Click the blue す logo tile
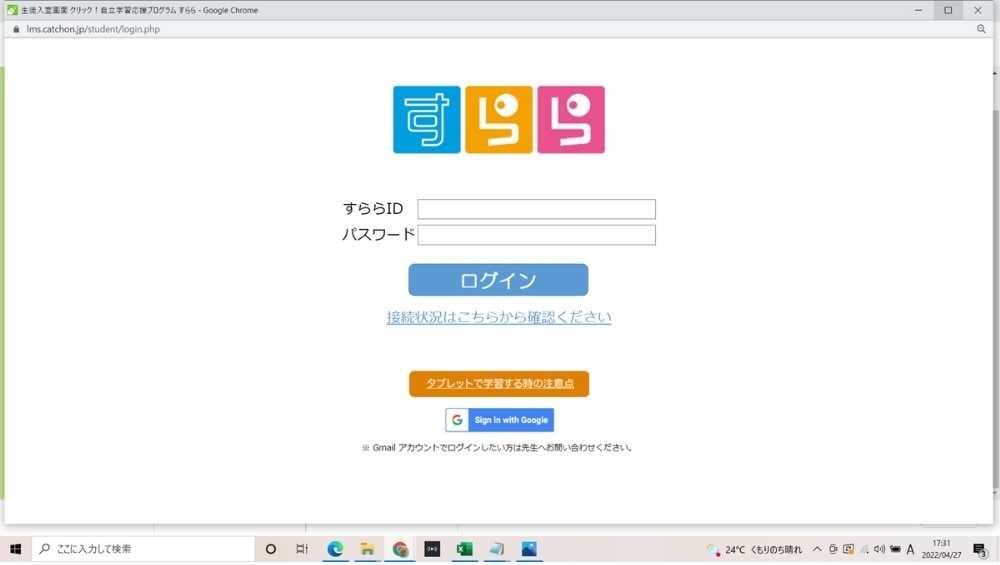The height and width of the screenshot is (565, 1000). pos(427,120)
